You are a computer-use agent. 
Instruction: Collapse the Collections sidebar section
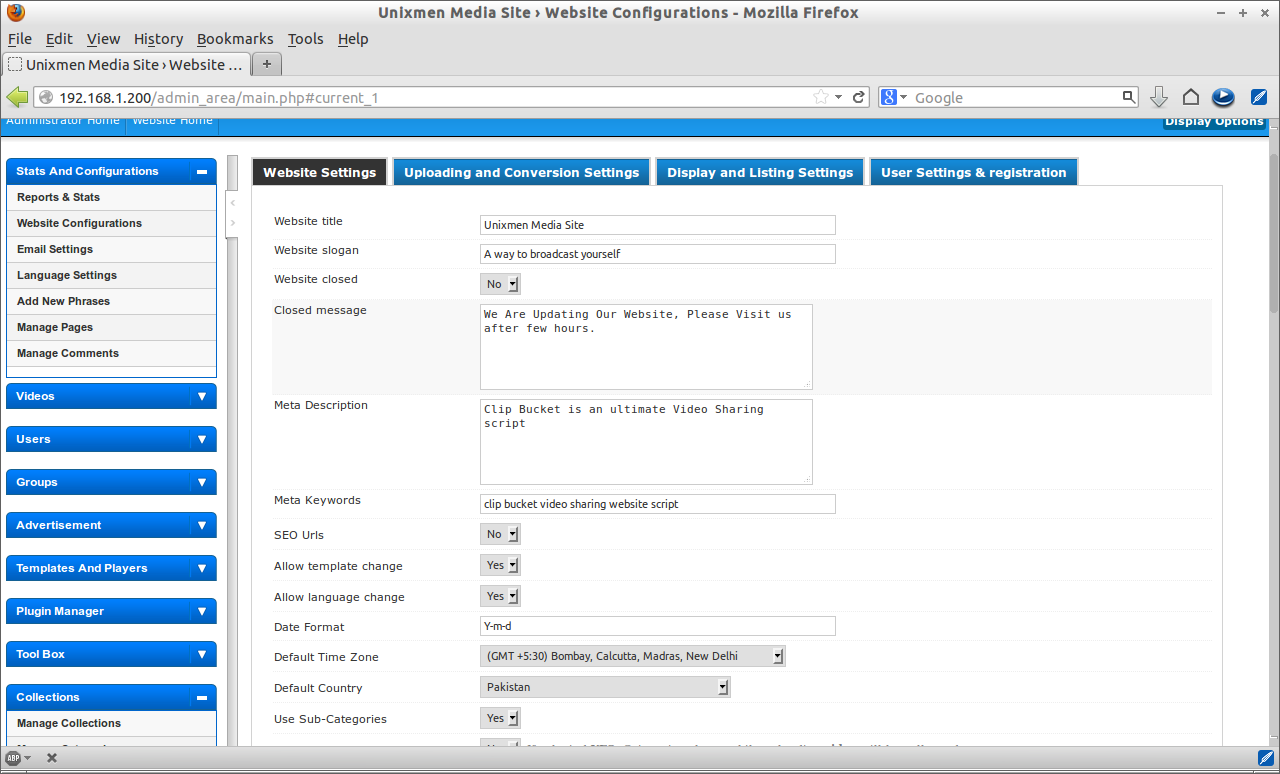pyautogui.click(x=202, y=698)
